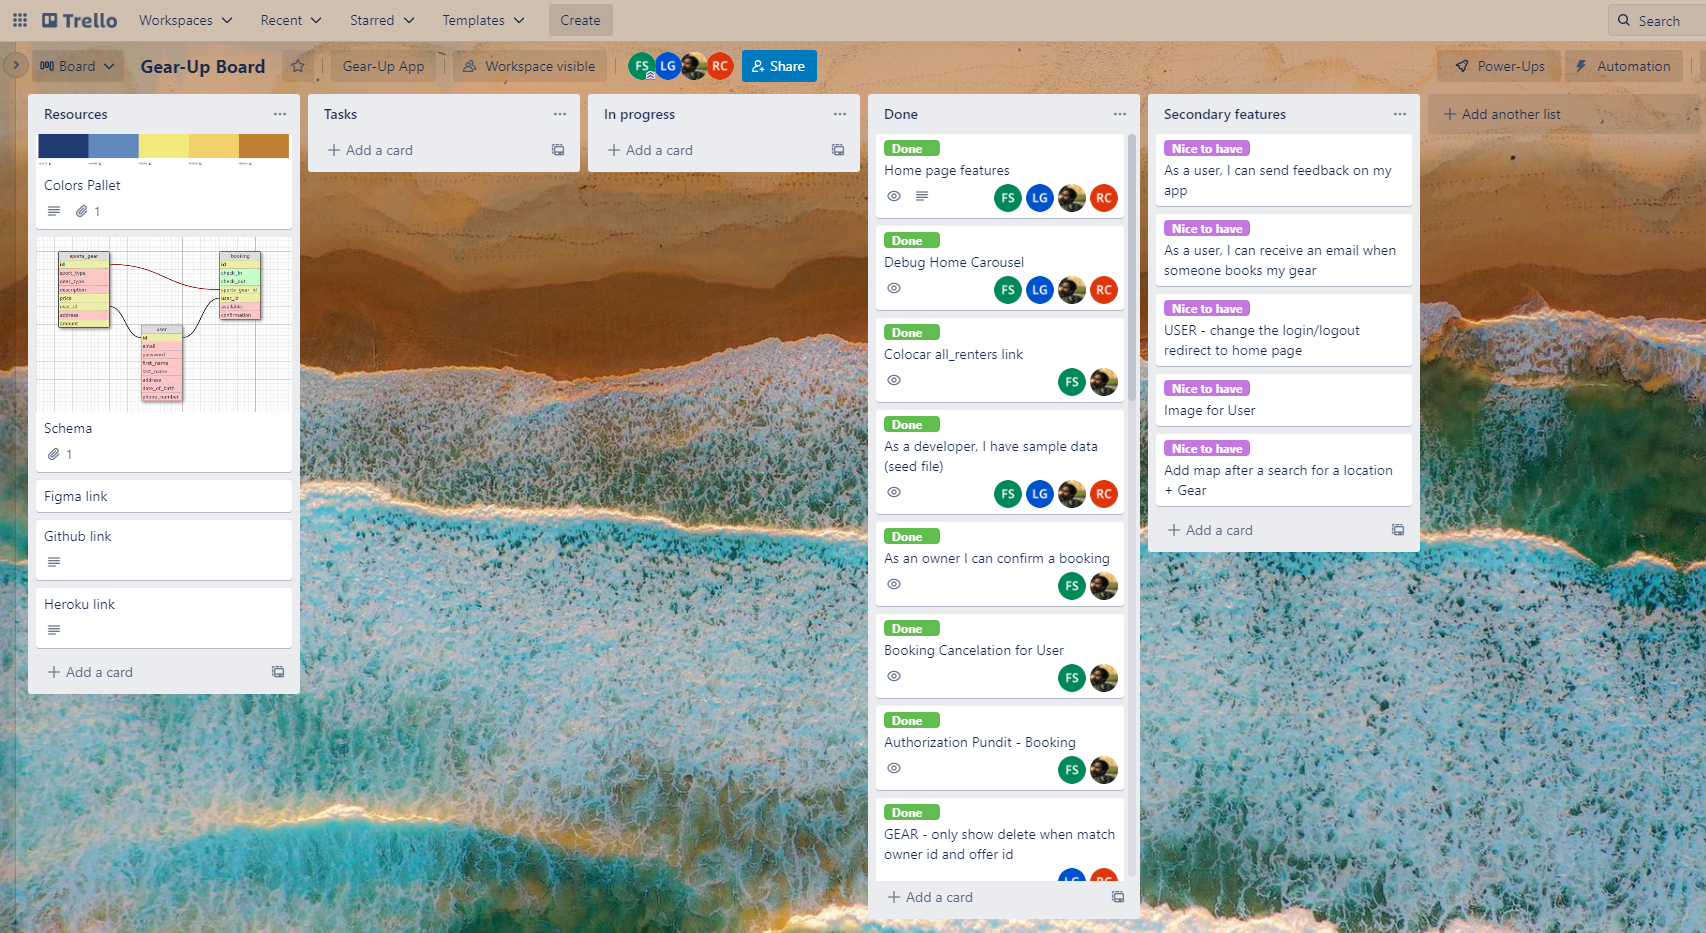Image resolution: width=1706 pixels, height=933 pixels.
Task: Toggle watch eye on Booking Cancelation card
Action: (894, 676)
